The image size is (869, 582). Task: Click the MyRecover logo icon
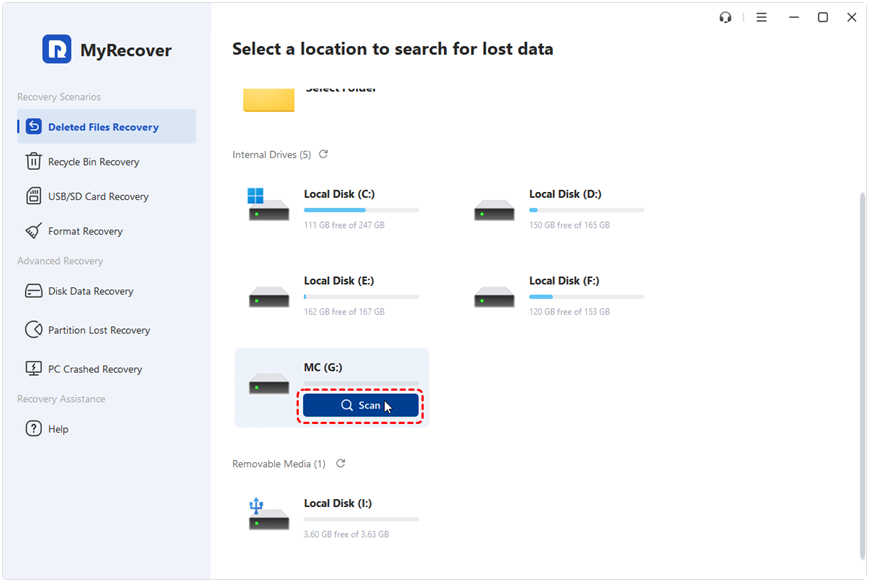pyautogui.click(x=57, y=49)
